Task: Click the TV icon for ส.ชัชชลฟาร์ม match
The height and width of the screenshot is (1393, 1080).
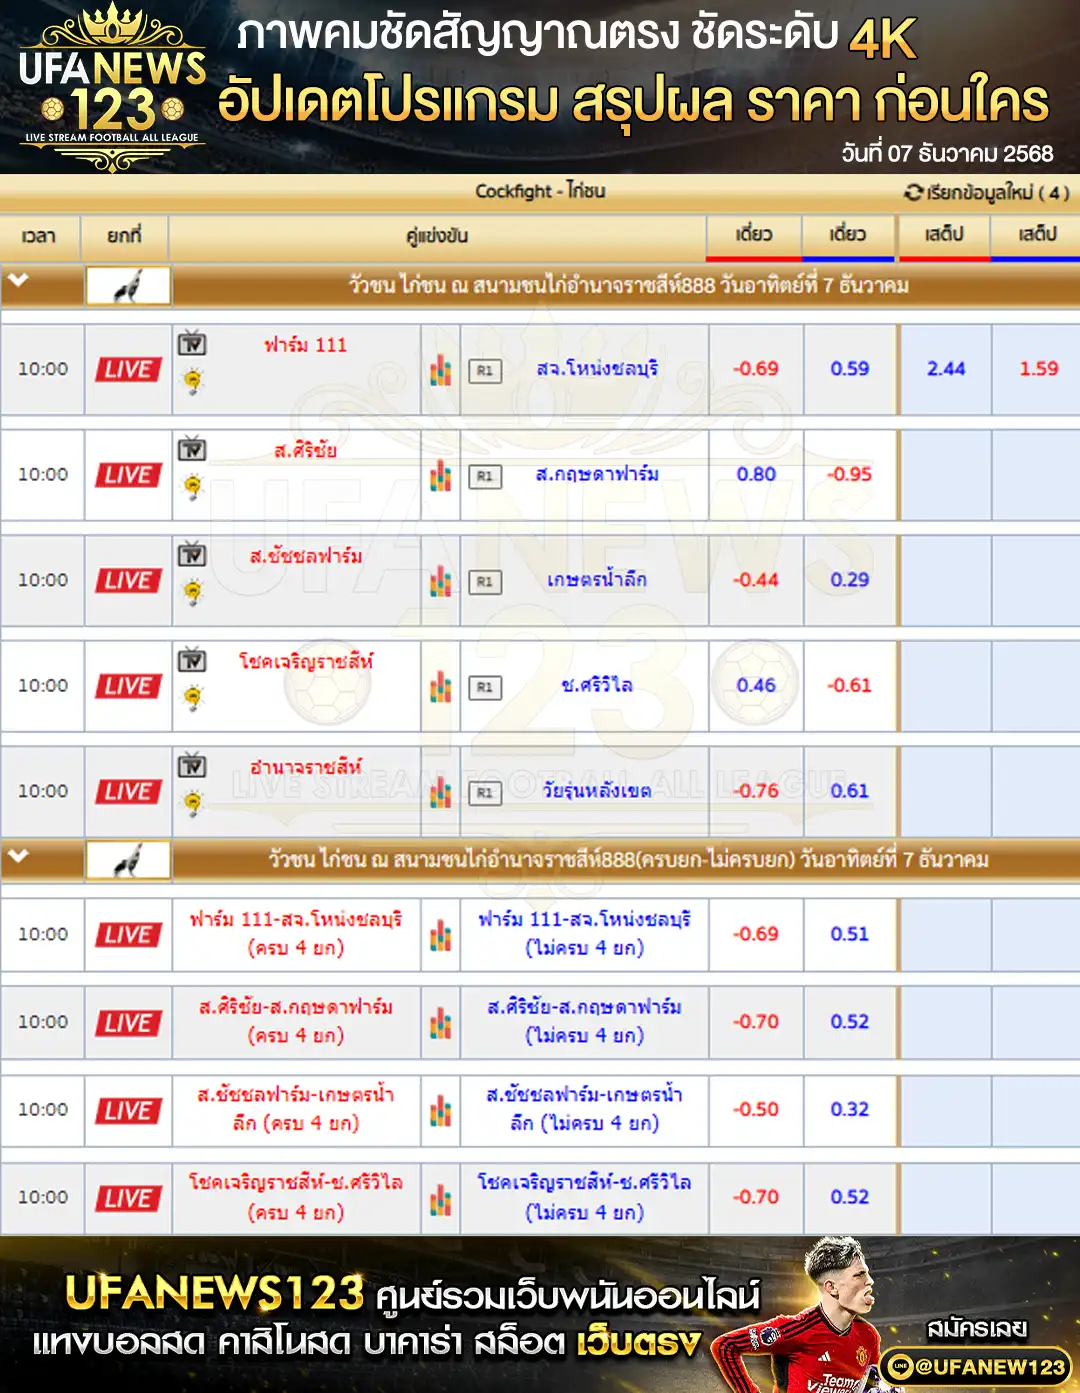Action: [x=192, y=555]
